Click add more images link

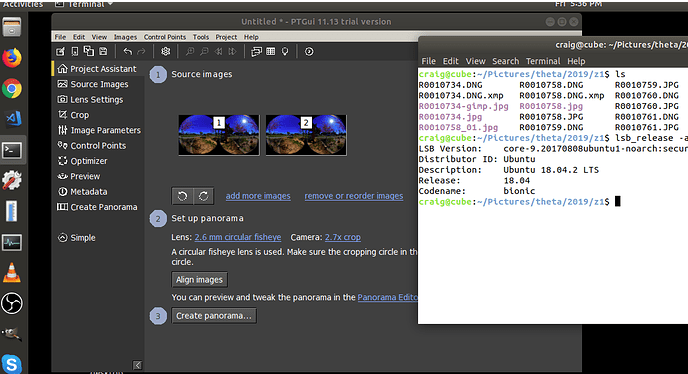tap(258, 196)
